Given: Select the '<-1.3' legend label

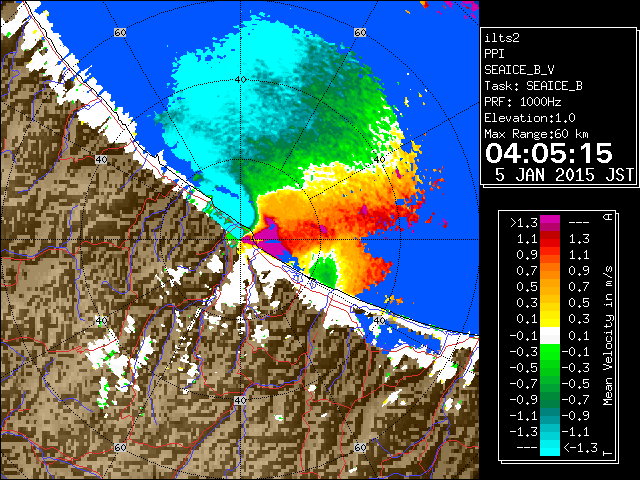Looking at the screenshot, I should (x=580, y=448).
